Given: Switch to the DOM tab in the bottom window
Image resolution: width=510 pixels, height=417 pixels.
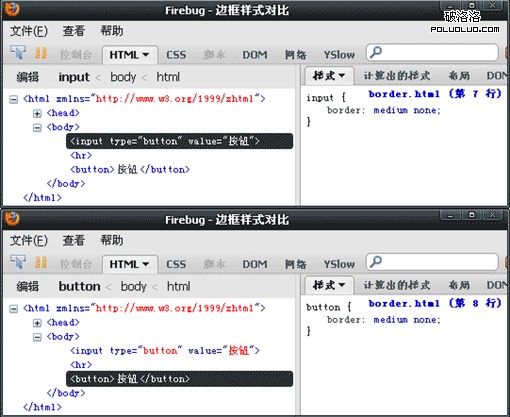Looking at the screenshot, I should tap(255, 264).
